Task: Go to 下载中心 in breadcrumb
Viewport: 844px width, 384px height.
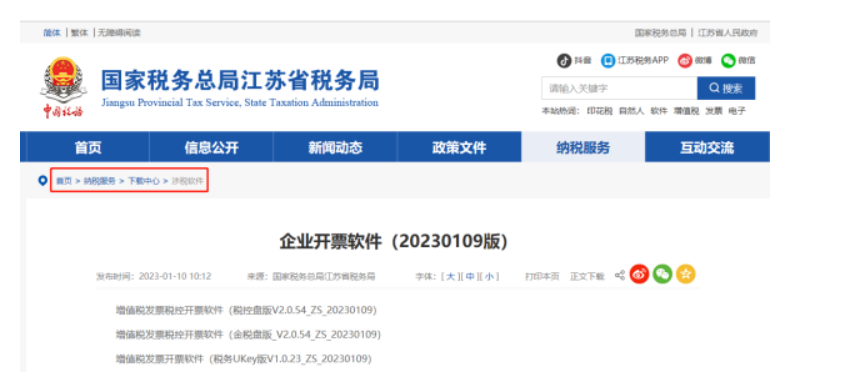Action: point(144,181)
